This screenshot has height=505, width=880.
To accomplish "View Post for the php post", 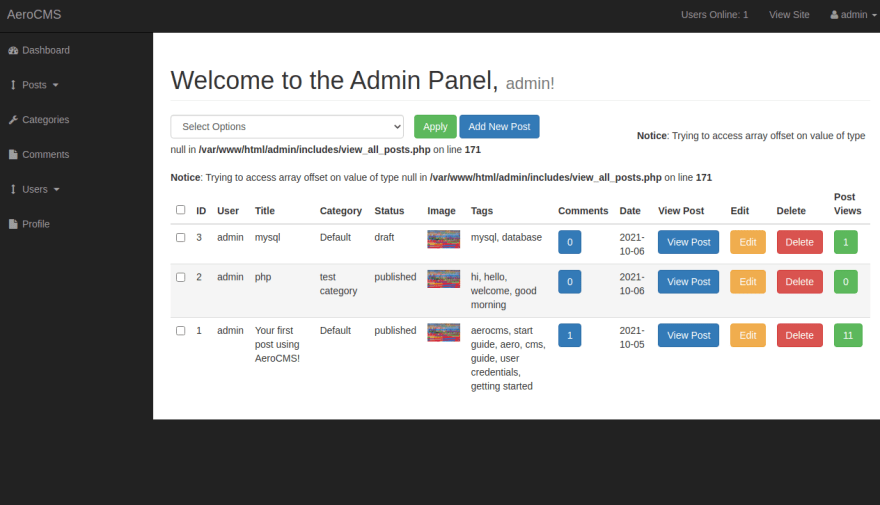I will [688, 282].
